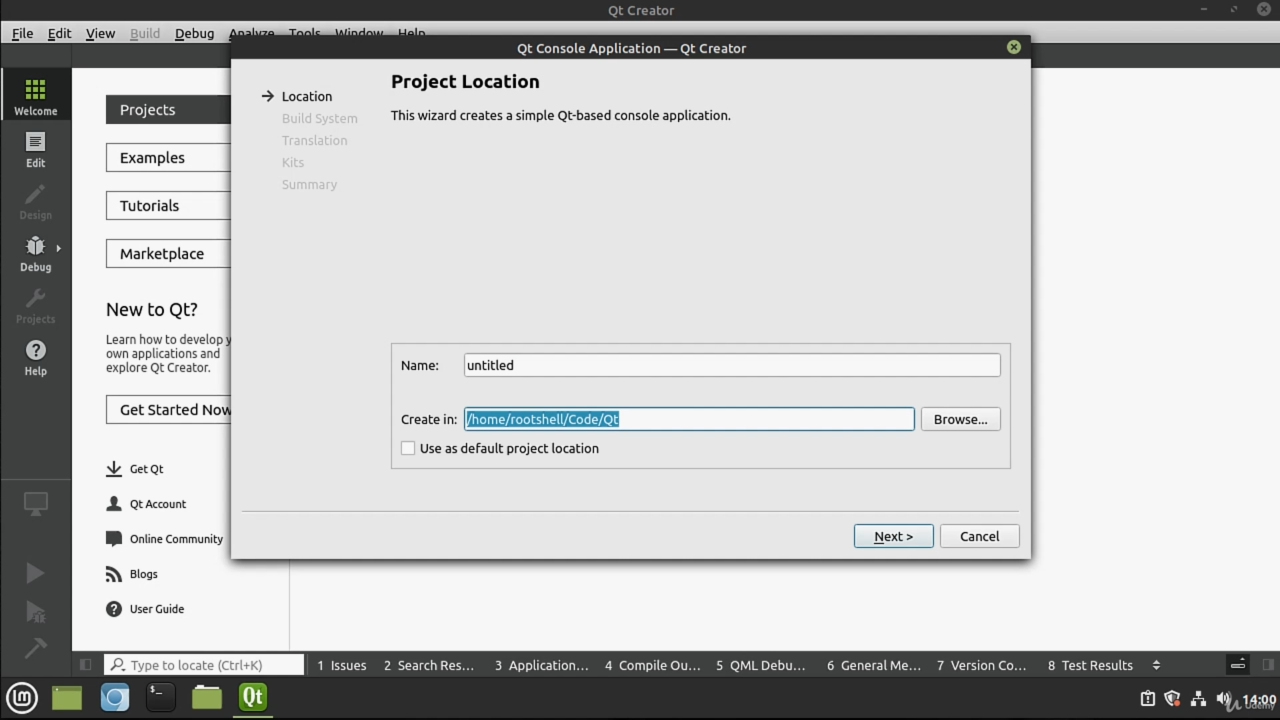Open the 2 Search Results pane
Image resolution: width=1280 pixels, height=720 pixels.
click(429, 665)
